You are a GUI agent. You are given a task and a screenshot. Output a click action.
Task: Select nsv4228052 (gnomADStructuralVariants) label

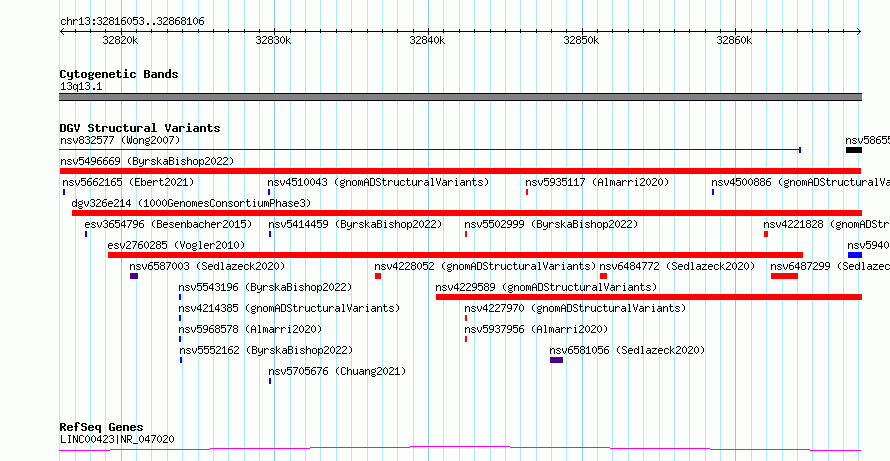[485, 266]
